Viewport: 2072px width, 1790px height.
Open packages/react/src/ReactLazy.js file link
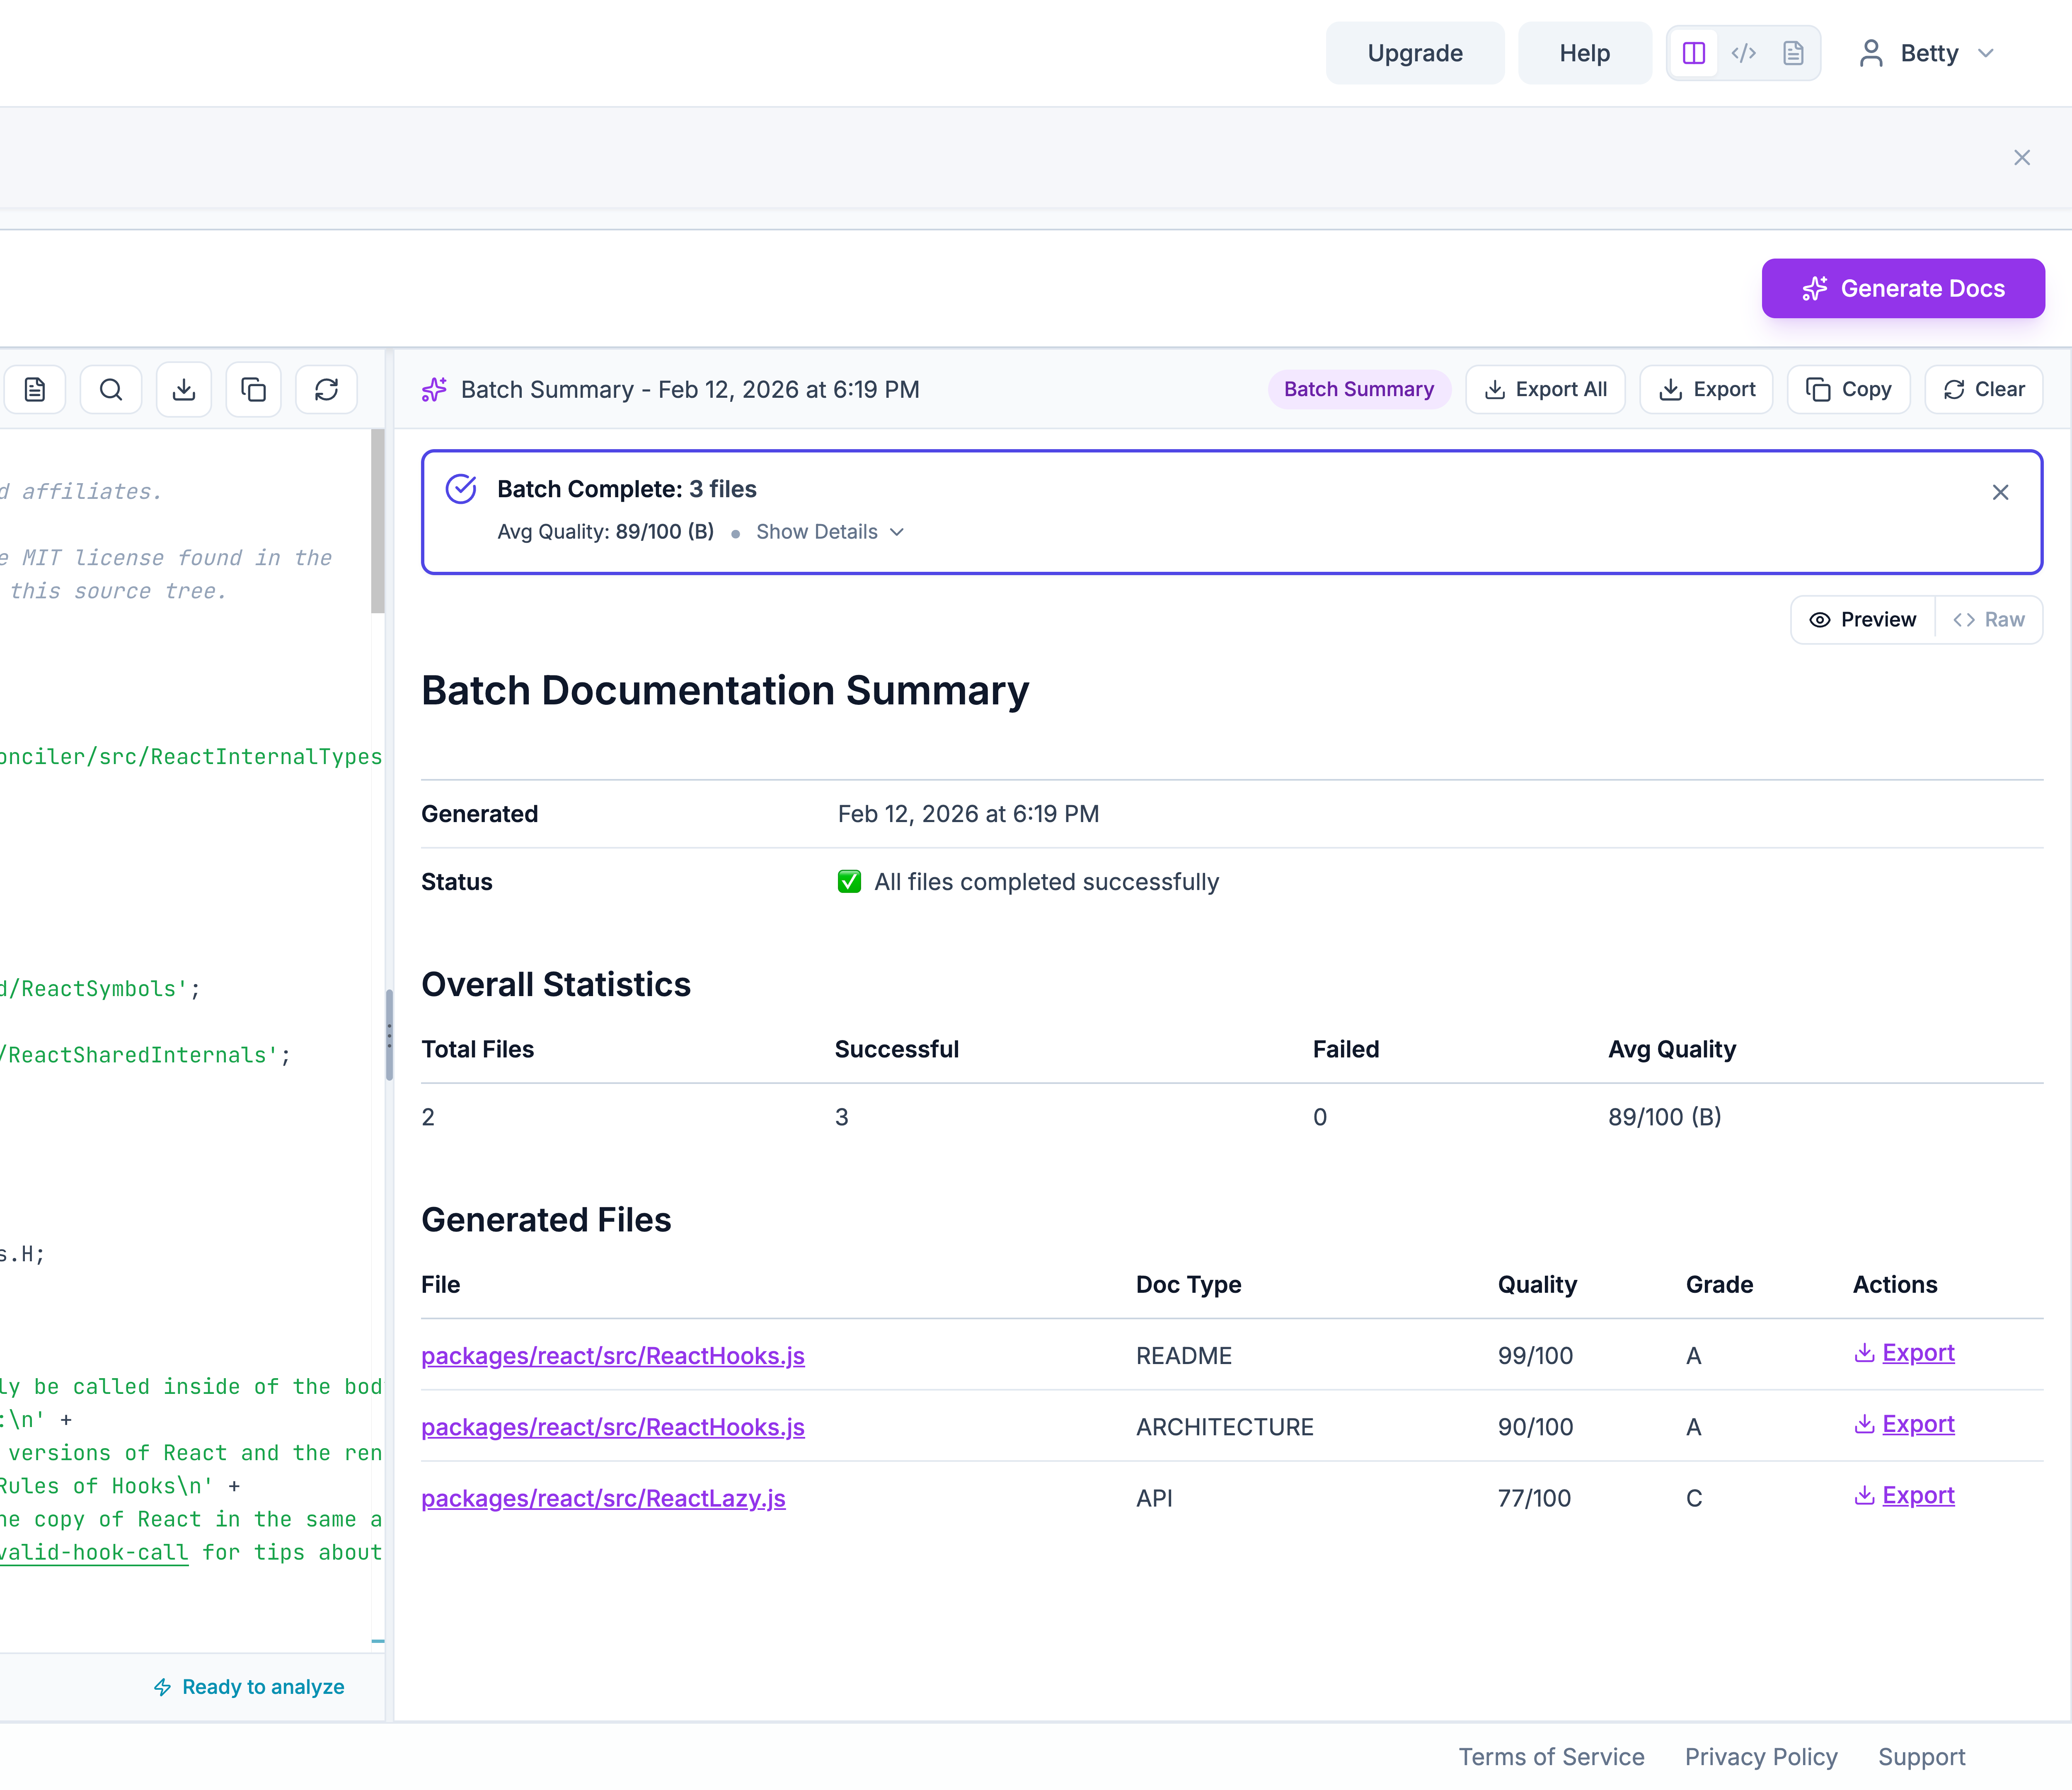tap(603, 1498)
